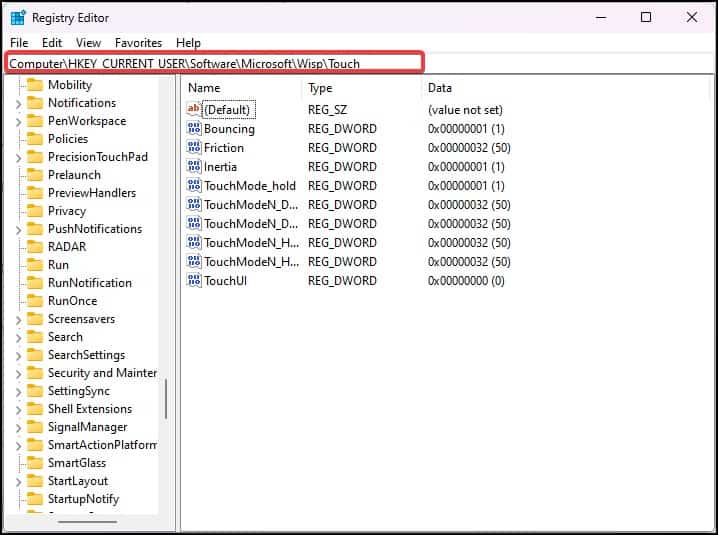Click the REG_SZ type cell
This screenshot has width=718, height=535.
point(327,110)
